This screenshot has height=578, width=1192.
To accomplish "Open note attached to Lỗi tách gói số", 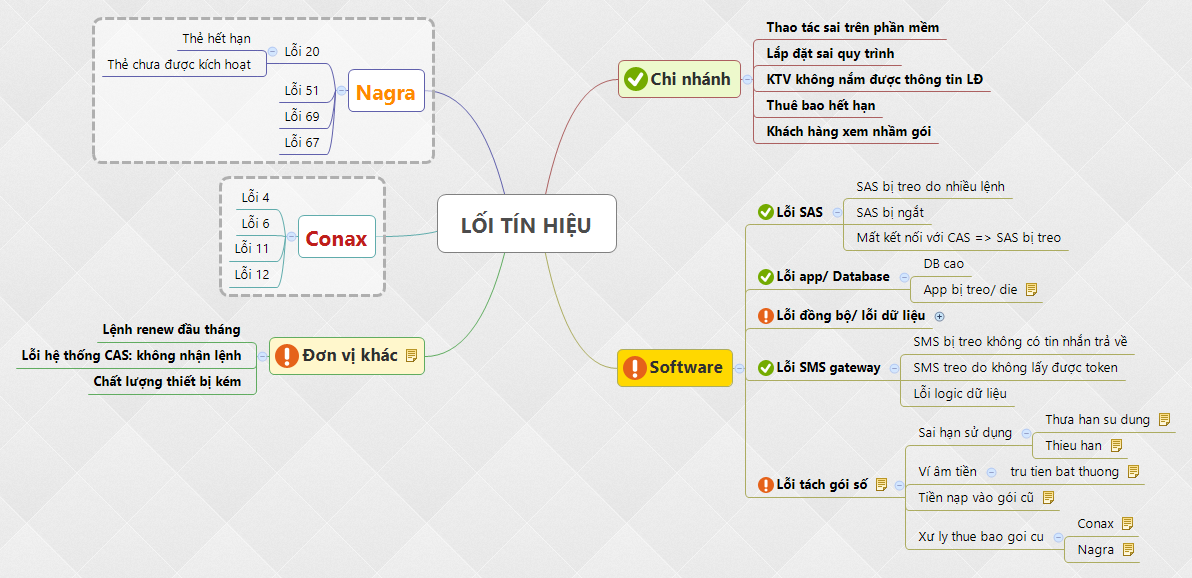I will [881, 485].
